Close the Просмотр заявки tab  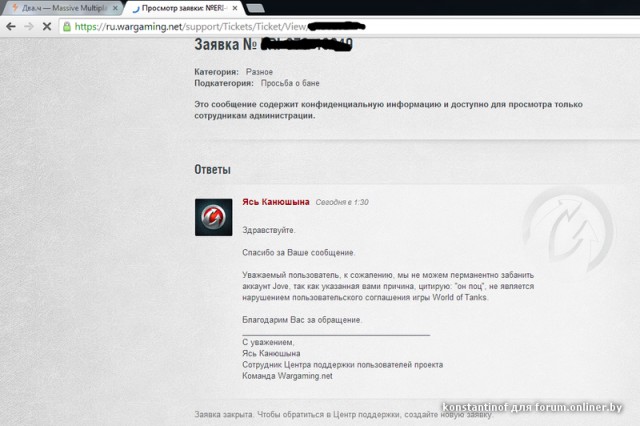tap(235, 8)
